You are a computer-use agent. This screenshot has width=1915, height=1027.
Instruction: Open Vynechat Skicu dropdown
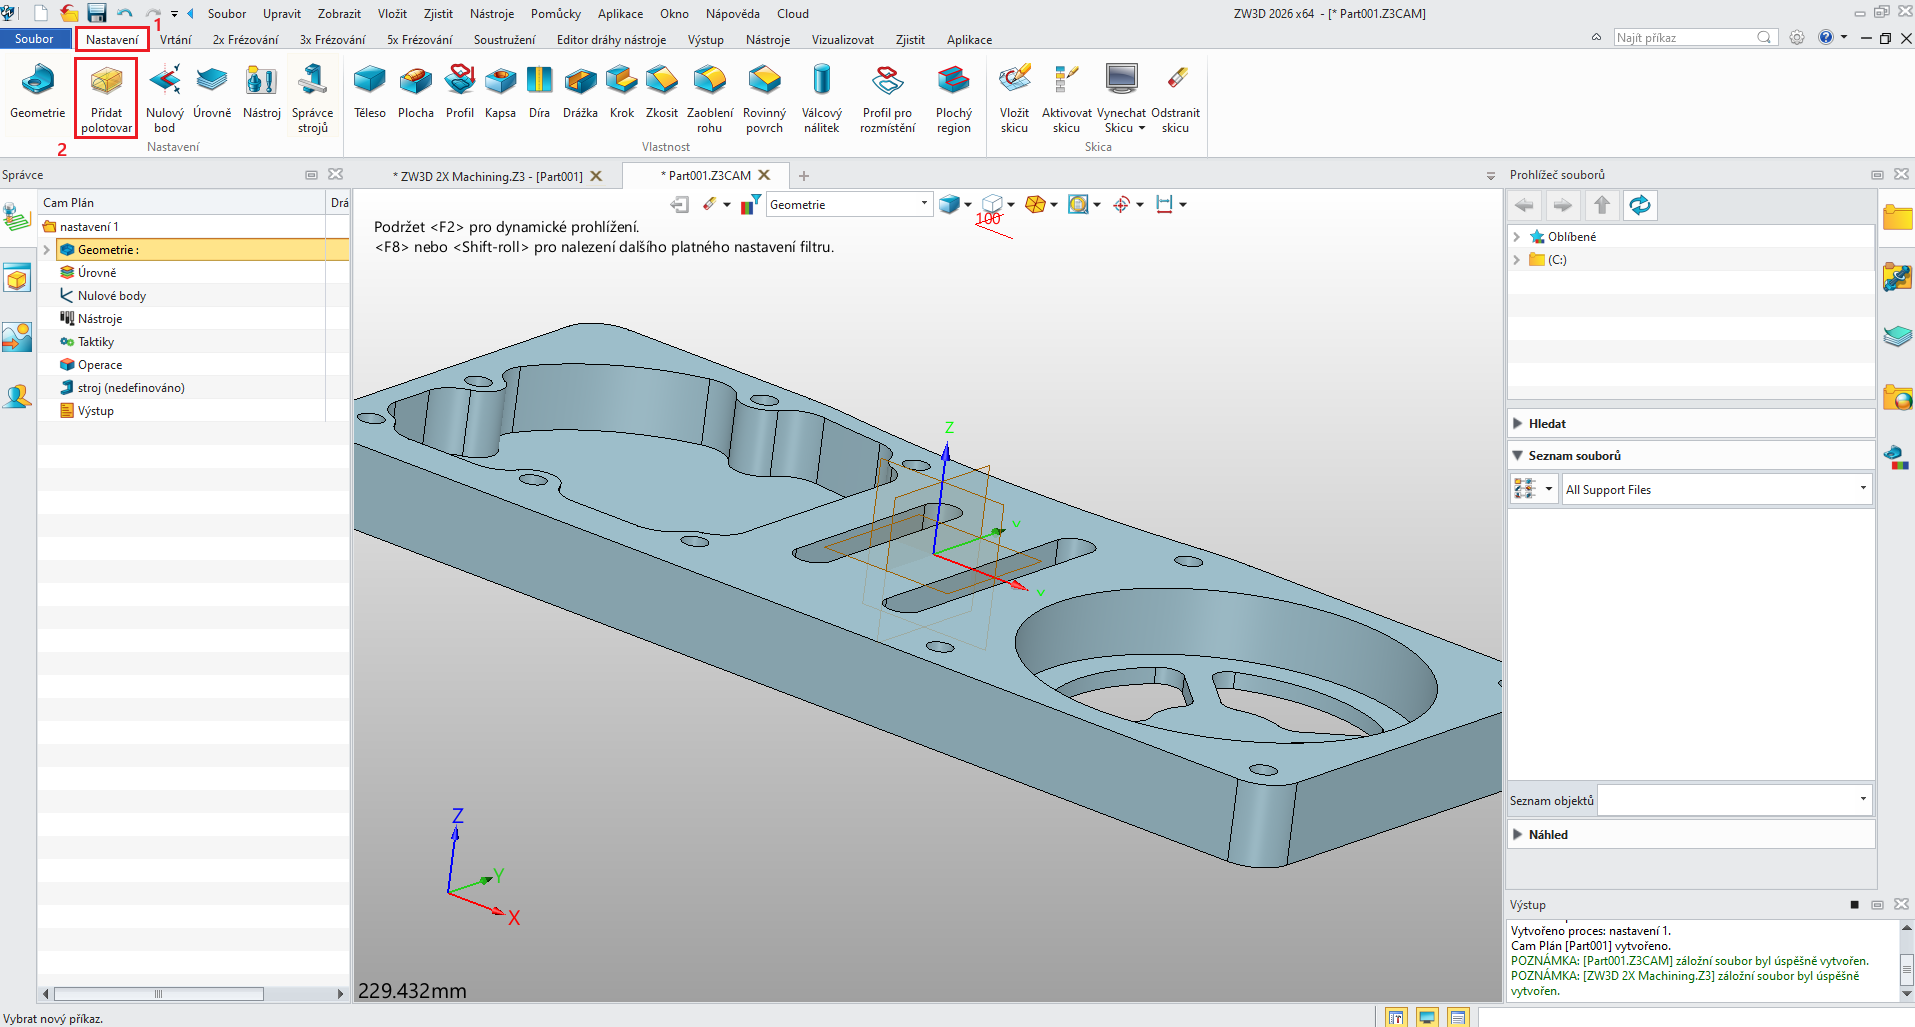(1142, 128)
